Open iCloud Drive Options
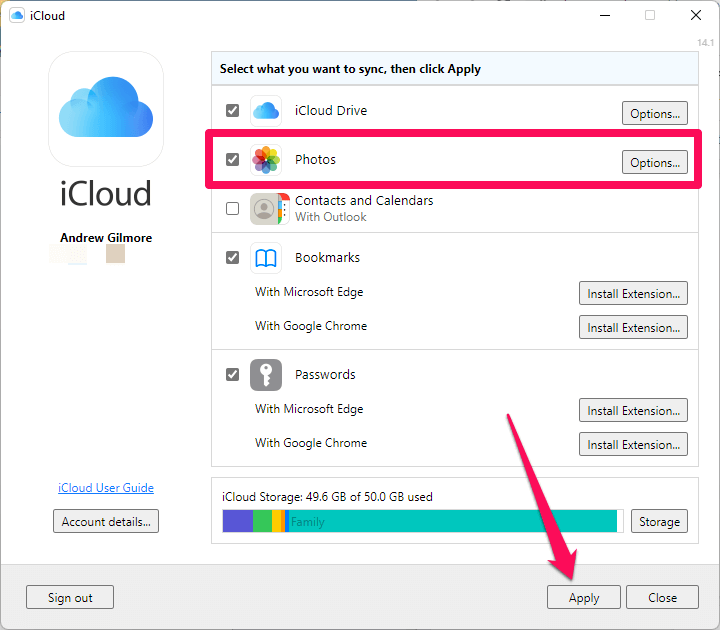The height and width of the screenshot is (630, 720). point(655,113)
